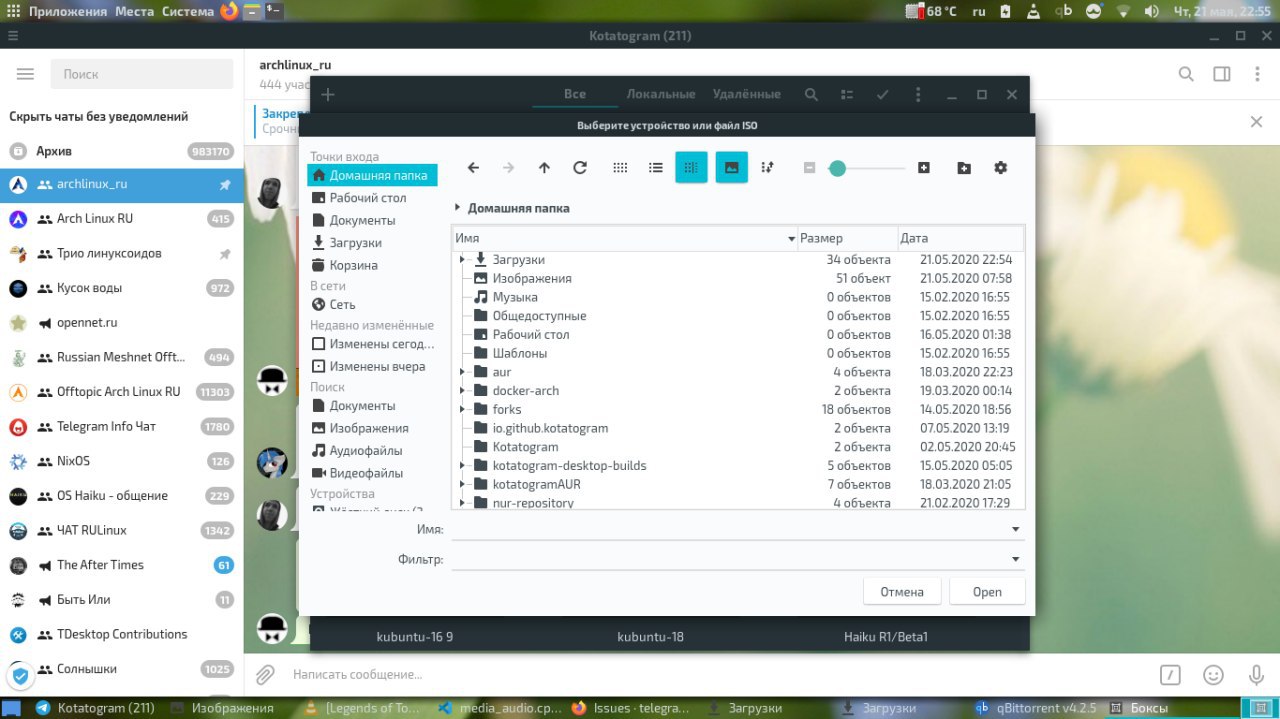Click the selection checkmark in Boxes
Image resolution: width=1280 pixels, height=719 pixels.
(x=882, y=94)
